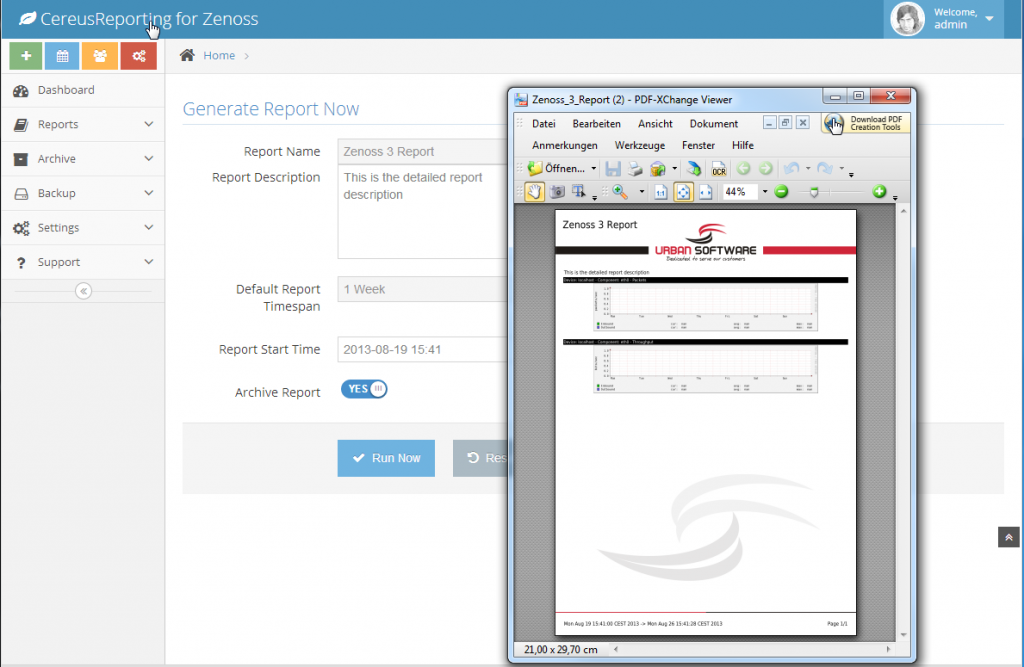Click the Report Description text area
The width and height of the screenshot is (1024, 667).
(423, 212)
